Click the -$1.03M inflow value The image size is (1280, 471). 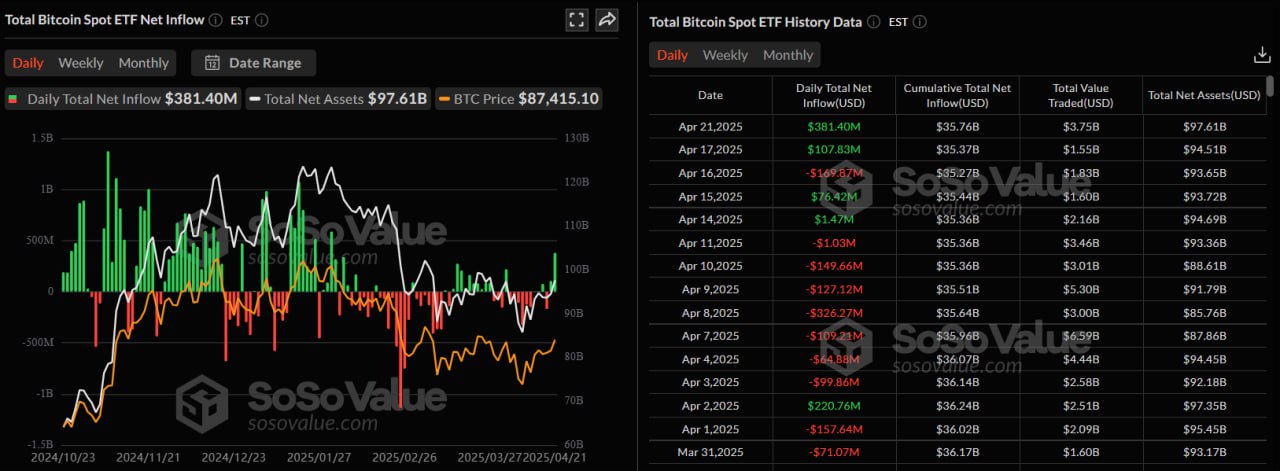[833, 243]
